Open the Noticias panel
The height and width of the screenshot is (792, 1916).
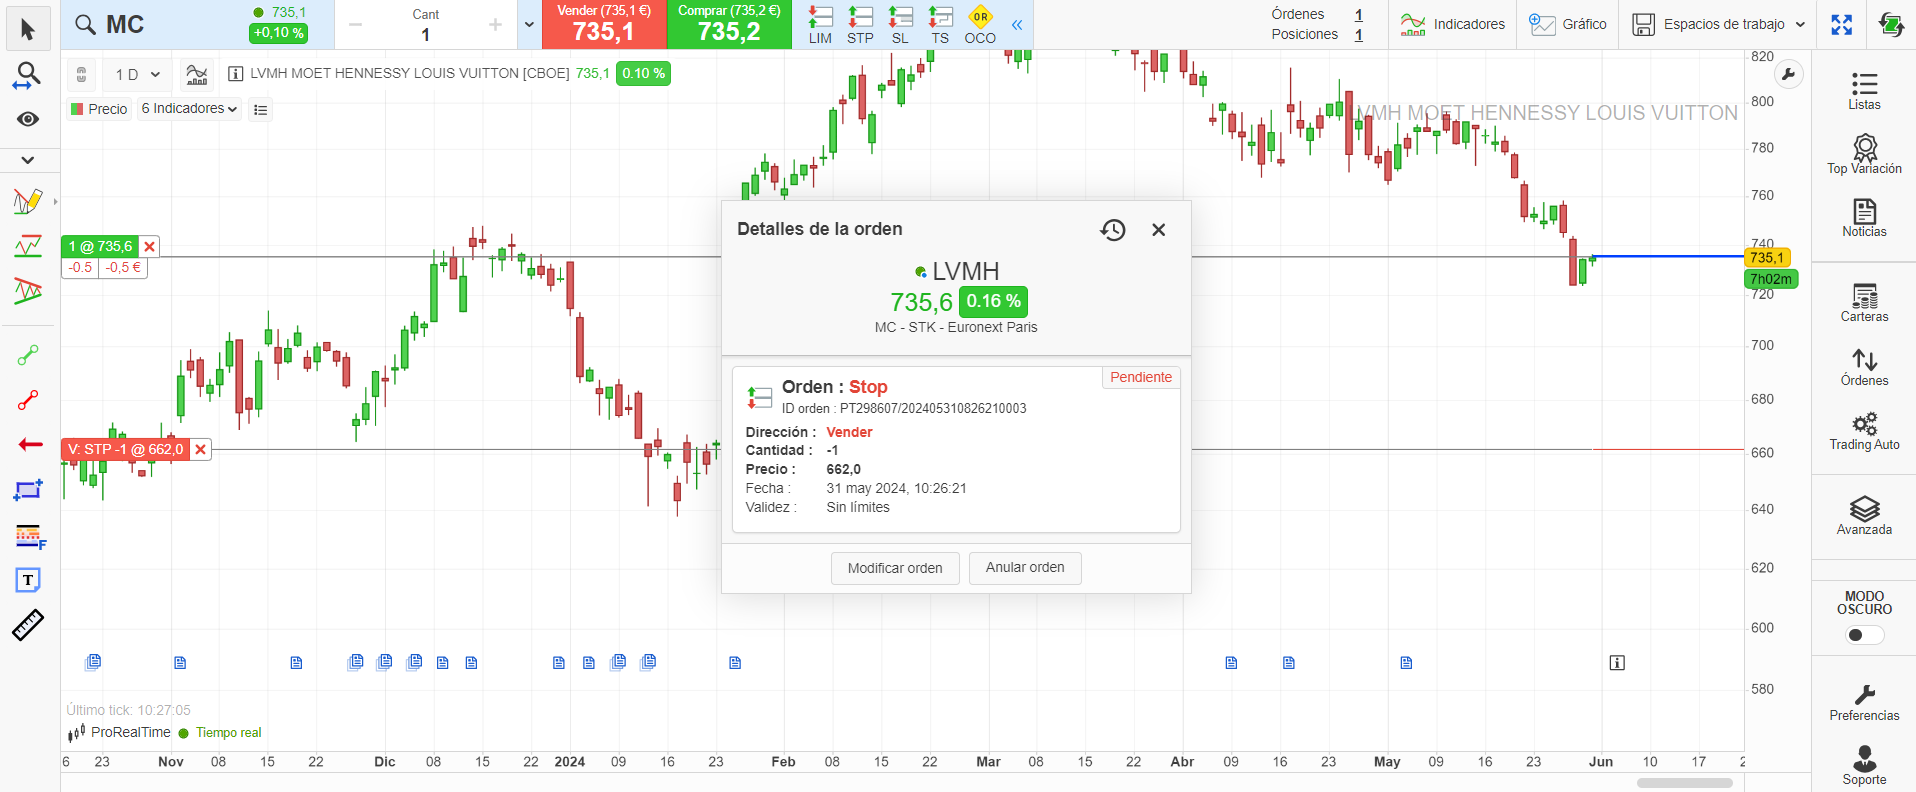tap(1864, 217)
